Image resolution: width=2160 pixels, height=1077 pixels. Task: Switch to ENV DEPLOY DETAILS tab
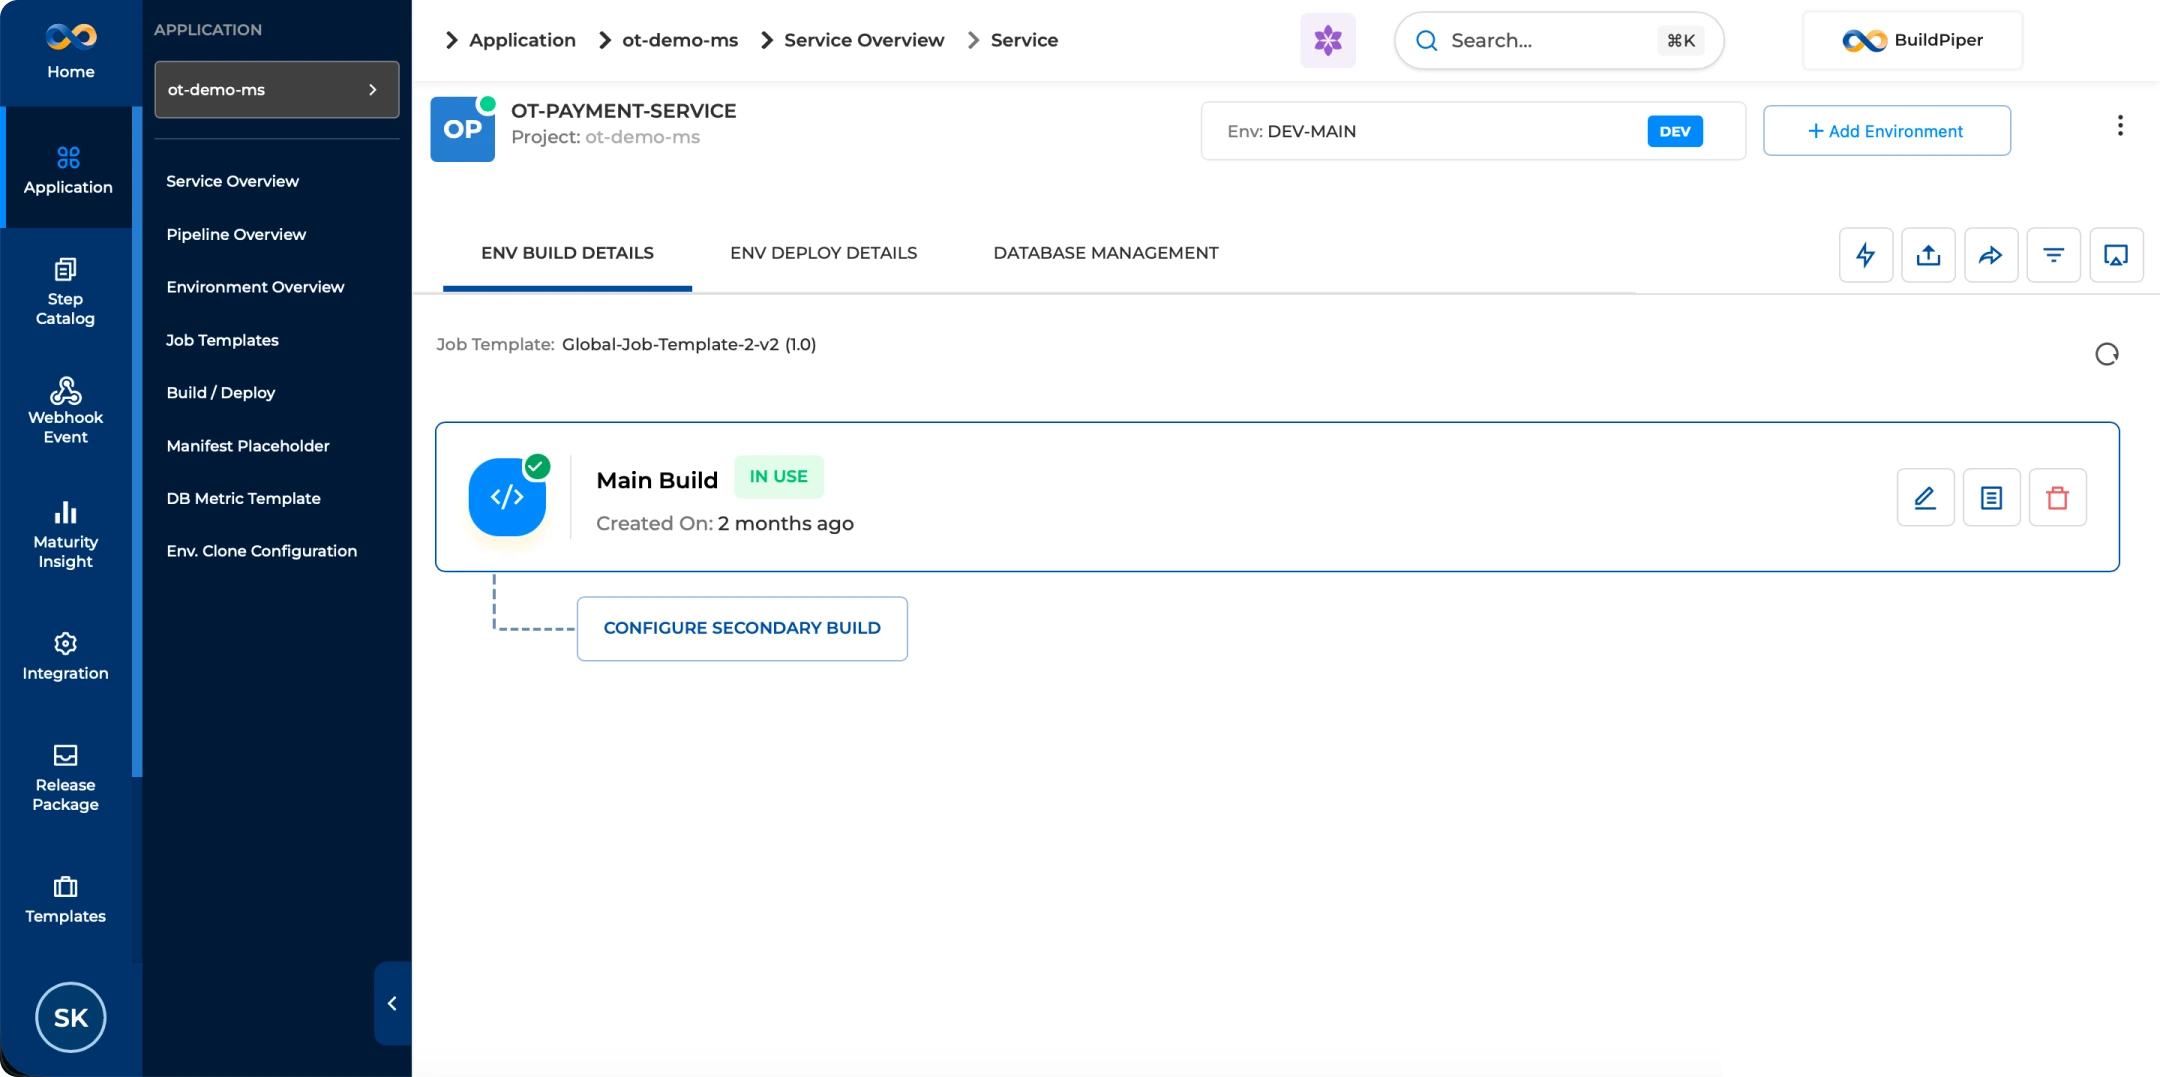point(823,253)
